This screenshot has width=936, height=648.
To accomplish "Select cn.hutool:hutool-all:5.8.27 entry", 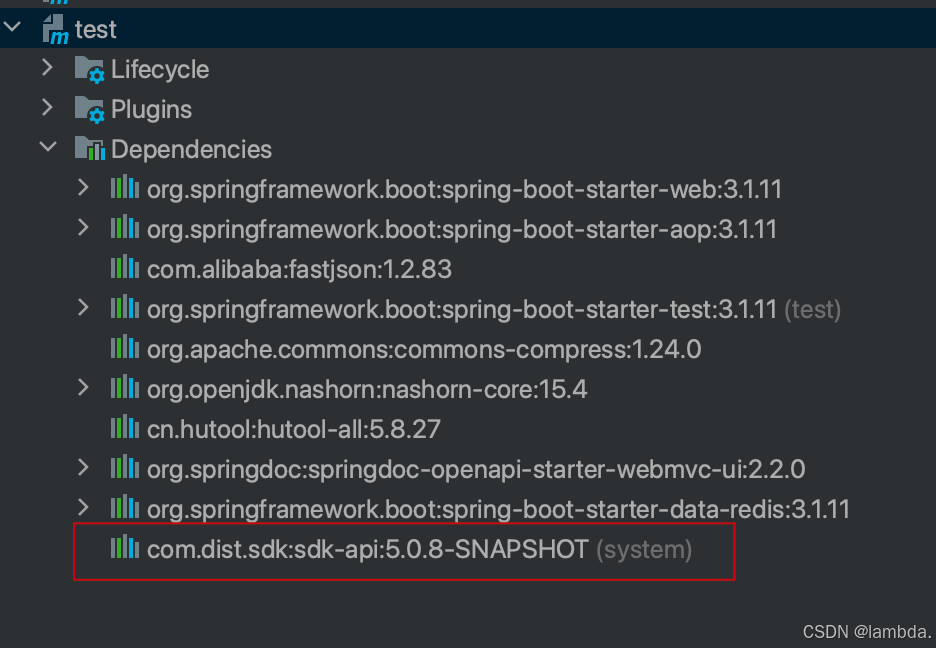I will pyautogui.click(x=294, y=430).
